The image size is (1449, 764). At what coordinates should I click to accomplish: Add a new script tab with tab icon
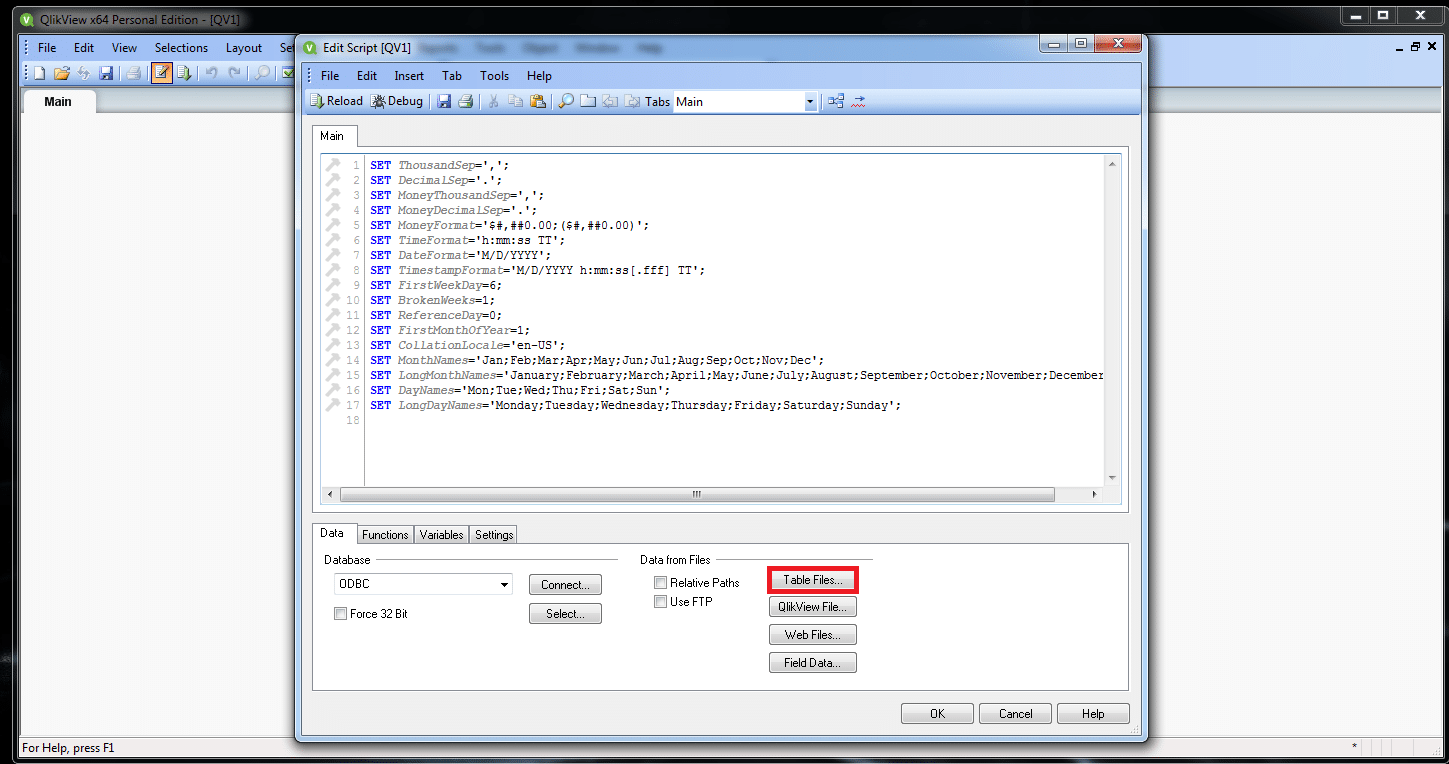(x=588, y=101)
